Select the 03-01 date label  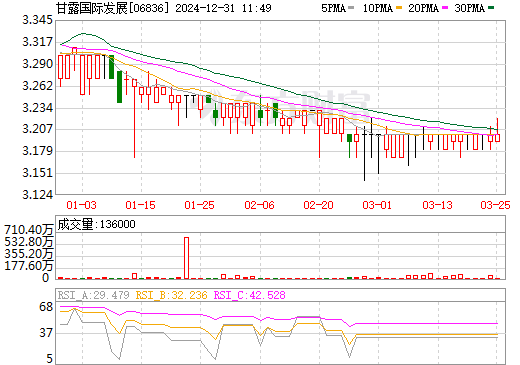377,205
